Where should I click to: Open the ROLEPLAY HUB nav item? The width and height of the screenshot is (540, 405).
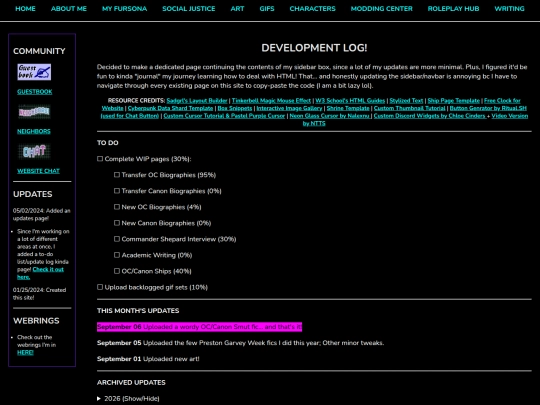pos(453,9)
